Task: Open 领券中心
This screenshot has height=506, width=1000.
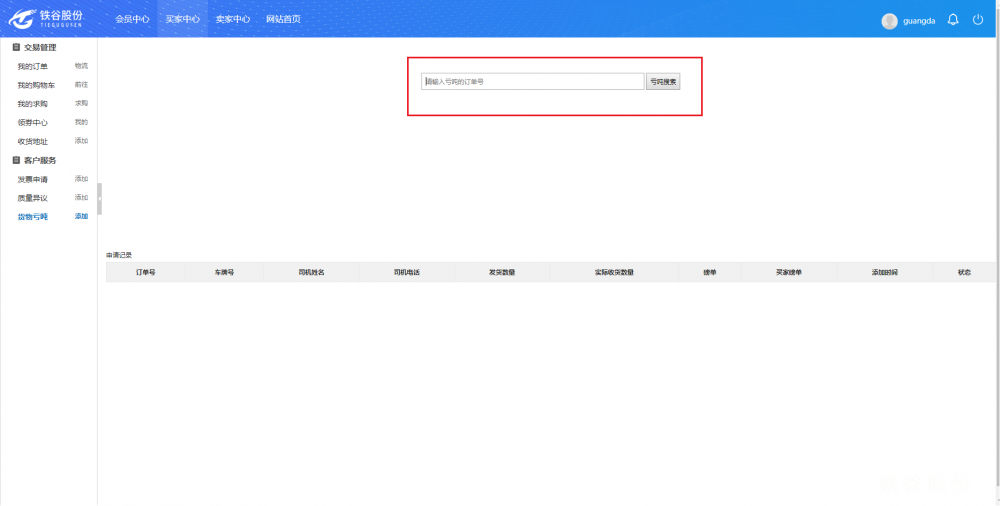Action: pyautogui.click(x=32, y=122)
